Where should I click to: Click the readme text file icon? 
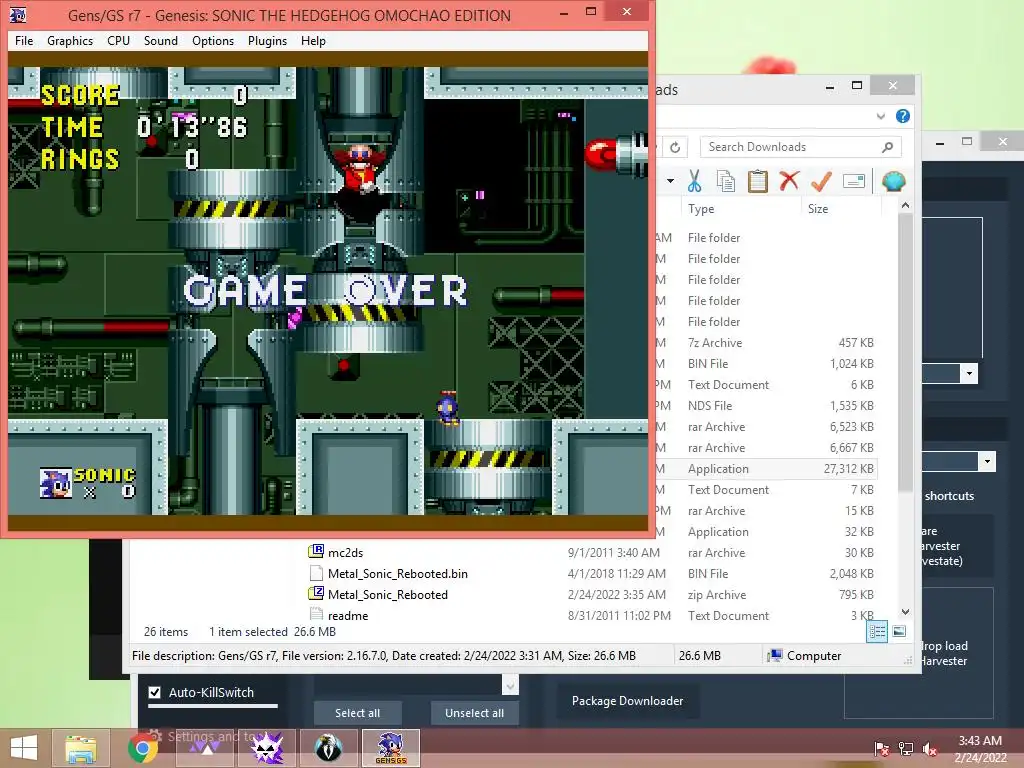316,615
